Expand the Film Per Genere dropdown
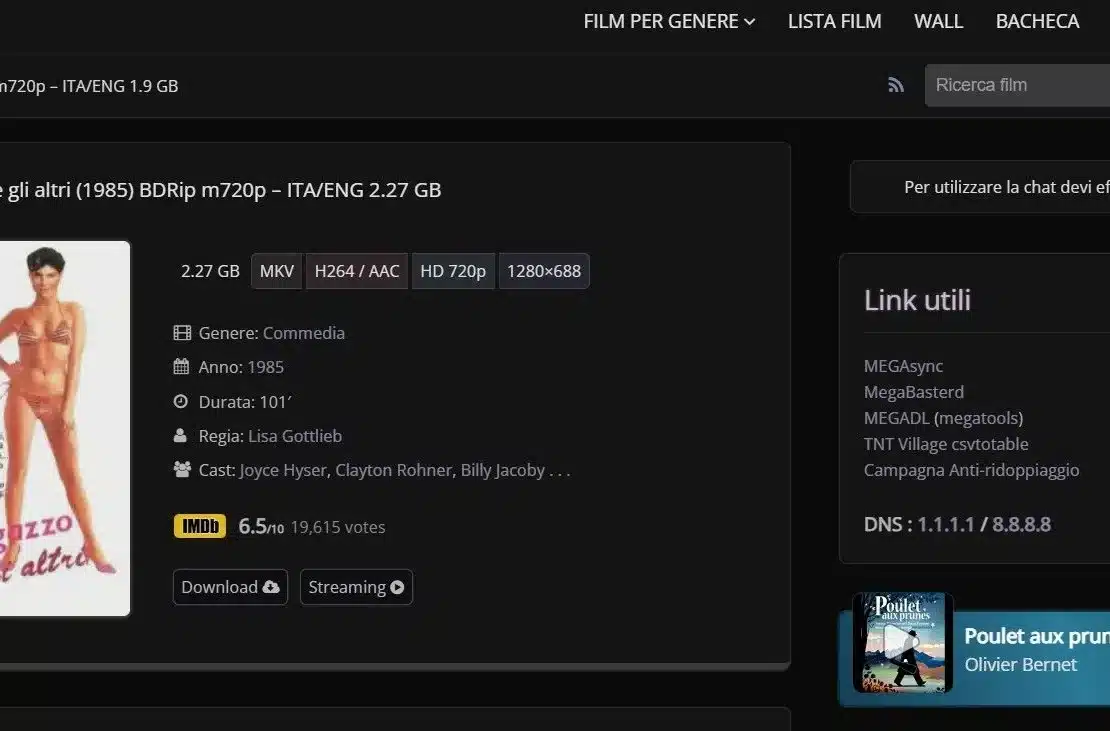Image resolution: width=1110 pixels, height=731 pixels. tap(669, 21)
